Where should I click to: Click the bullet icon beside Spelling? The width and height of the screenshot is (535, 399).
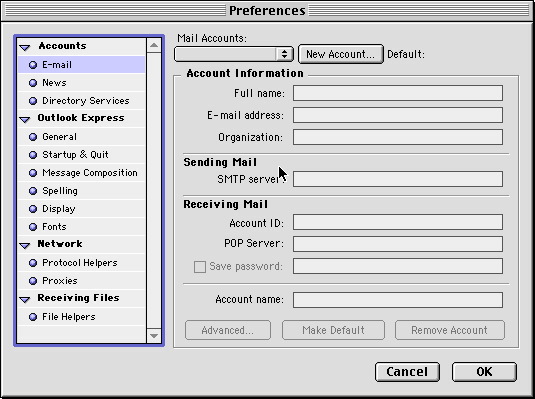[33, 191]
